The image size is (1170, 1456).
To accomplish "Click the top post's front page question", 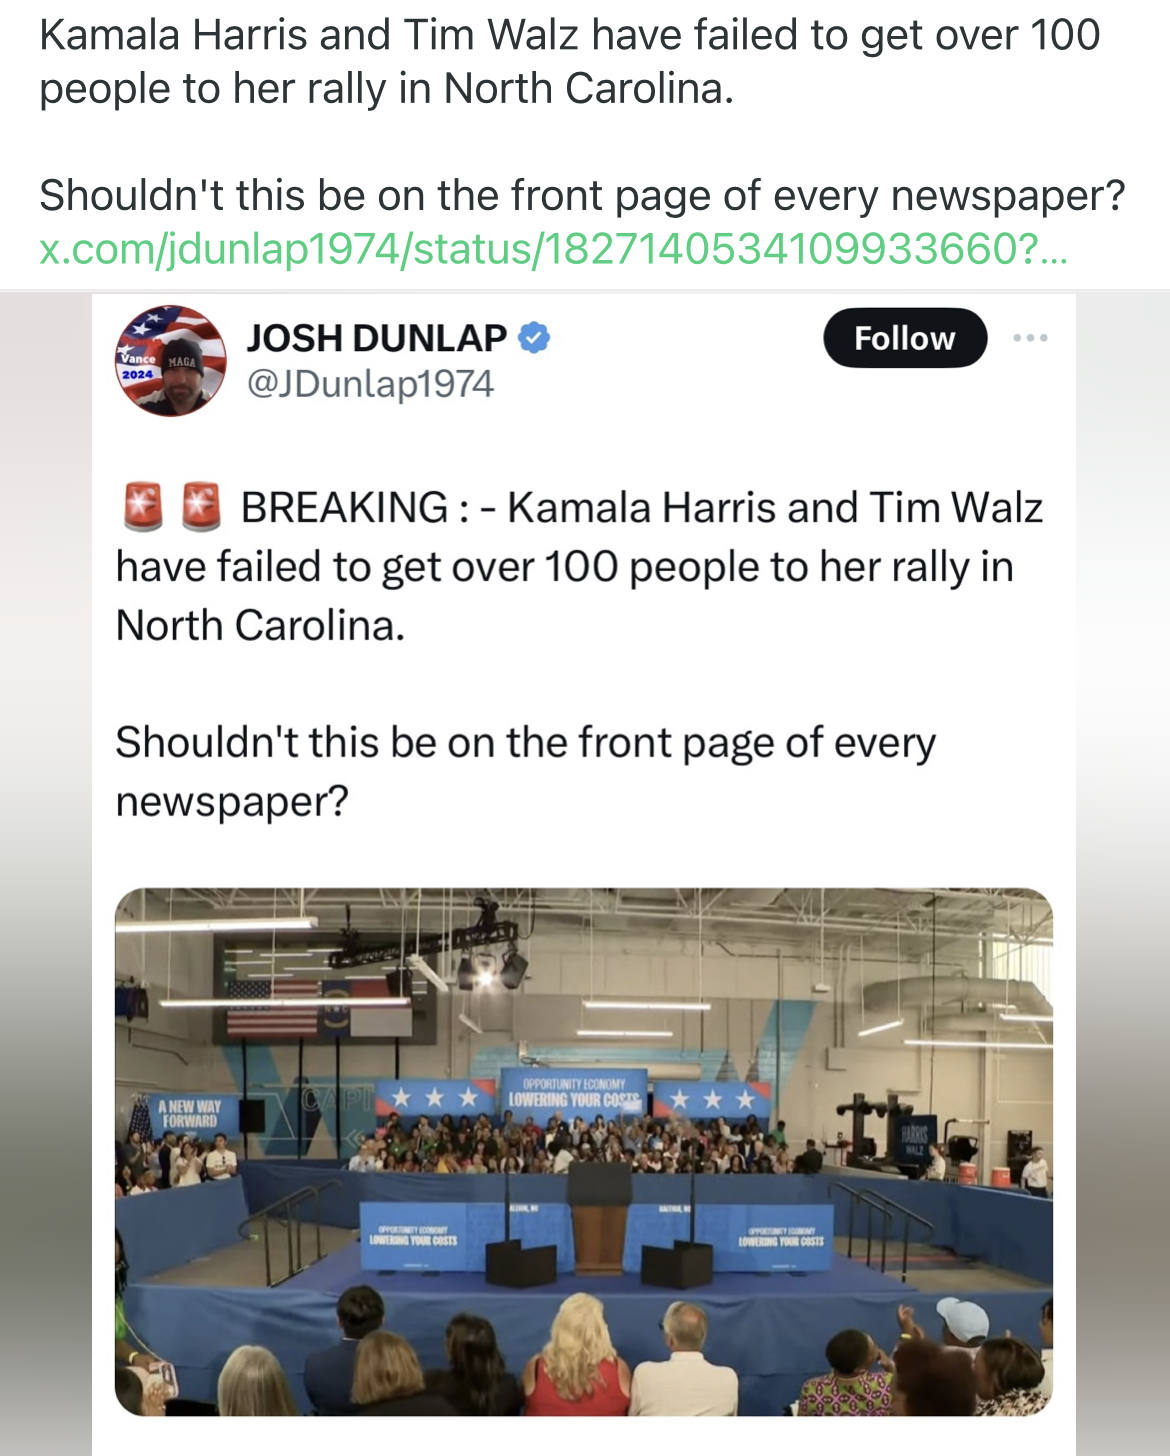I will 582,195.
